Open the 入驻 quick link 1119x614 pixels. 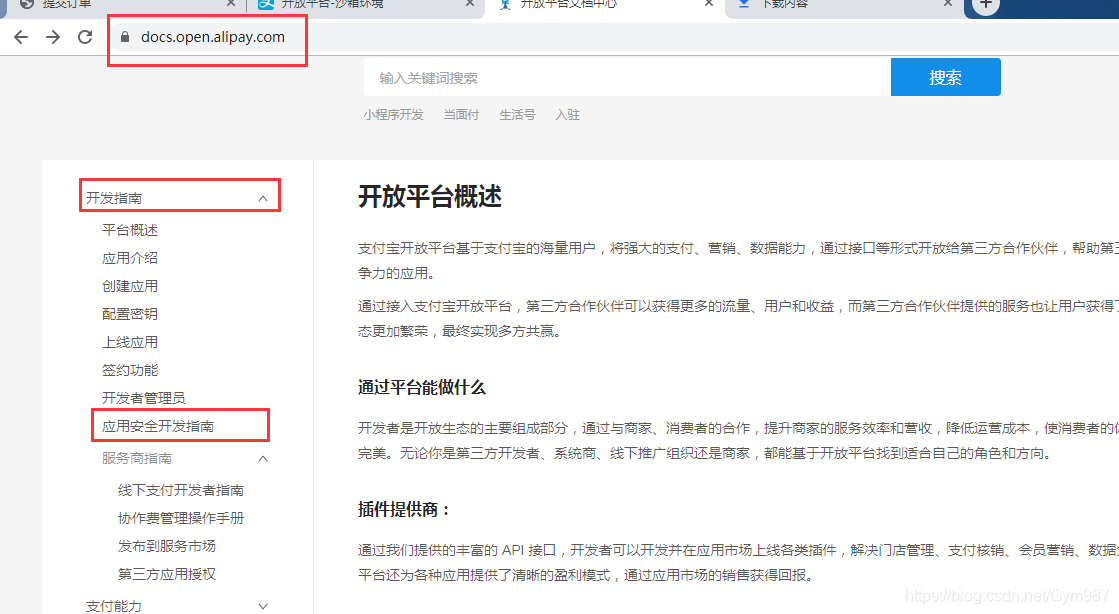[x=567, y=115]
